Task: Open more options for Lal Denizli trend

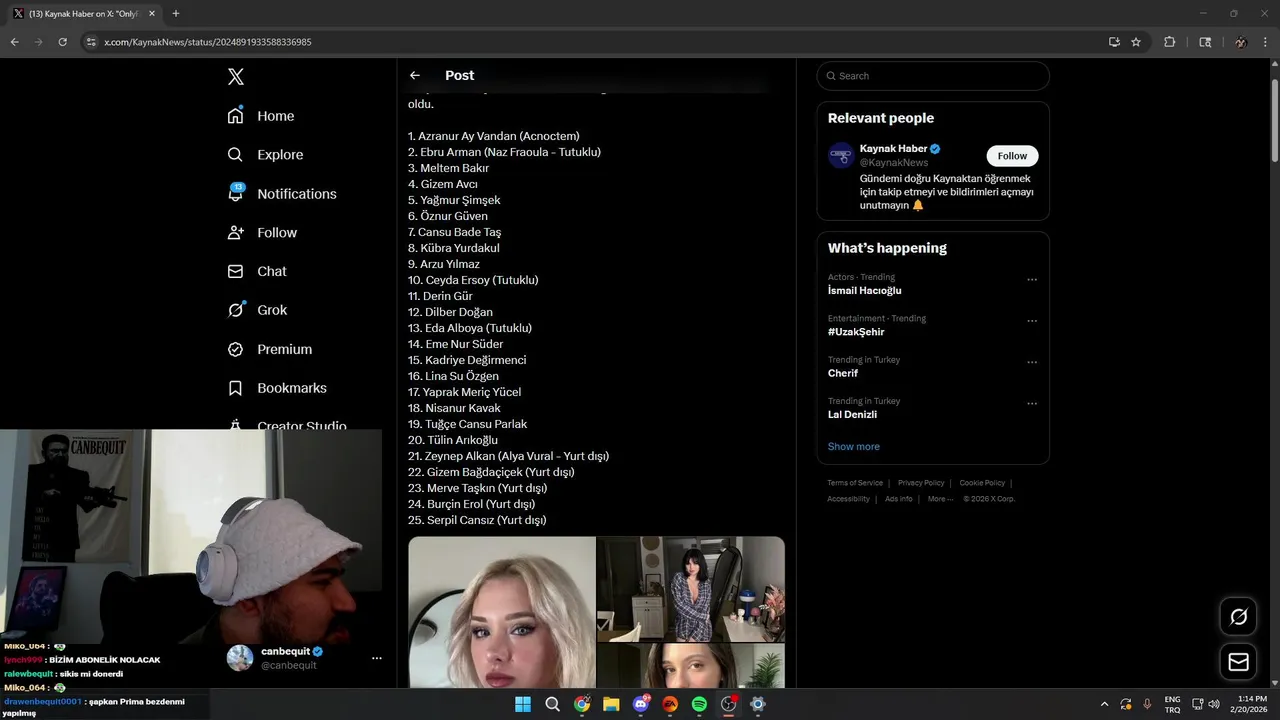Action: pyautogui.click(x=1032, y=404)
